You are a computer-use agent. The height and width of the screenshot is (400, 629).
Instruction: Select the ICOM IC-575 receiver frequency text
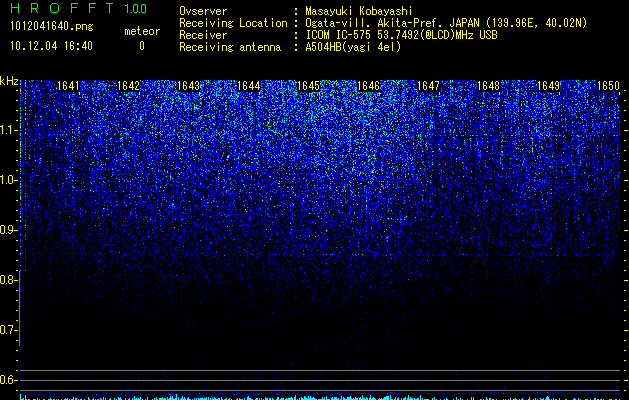(402, 35)
